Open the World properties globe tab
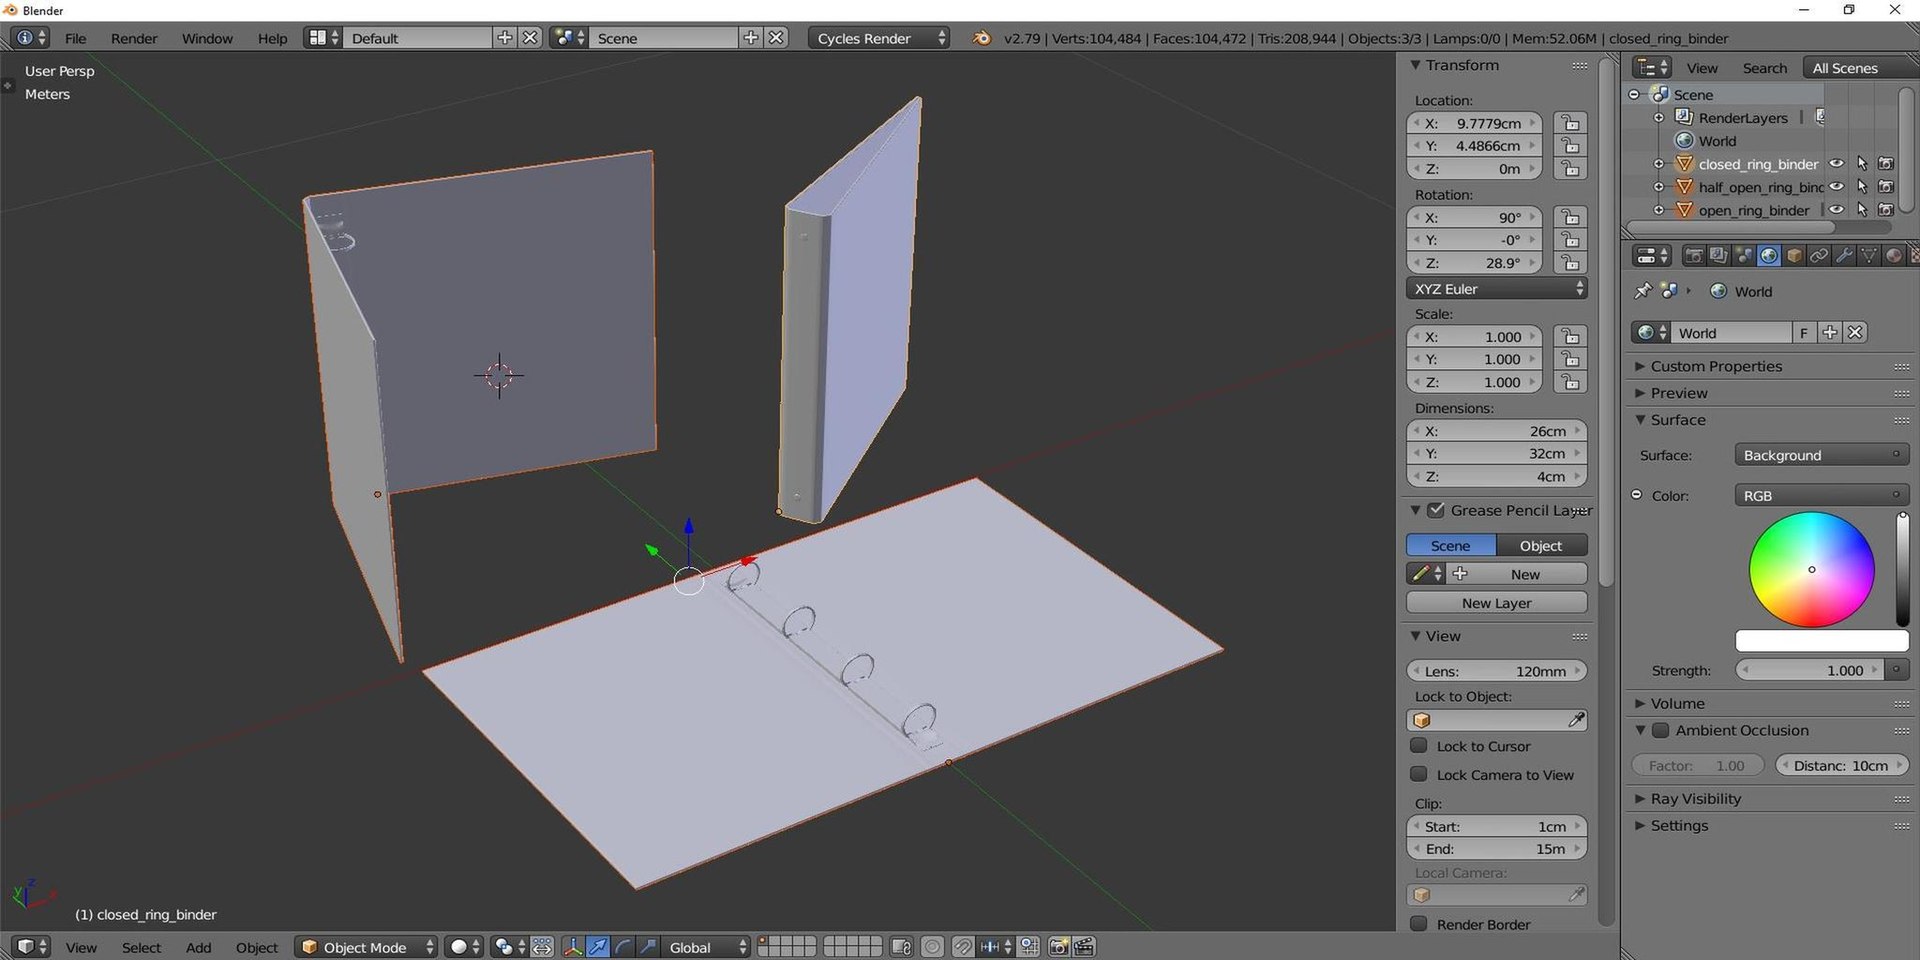 (x=1769, y=256)
